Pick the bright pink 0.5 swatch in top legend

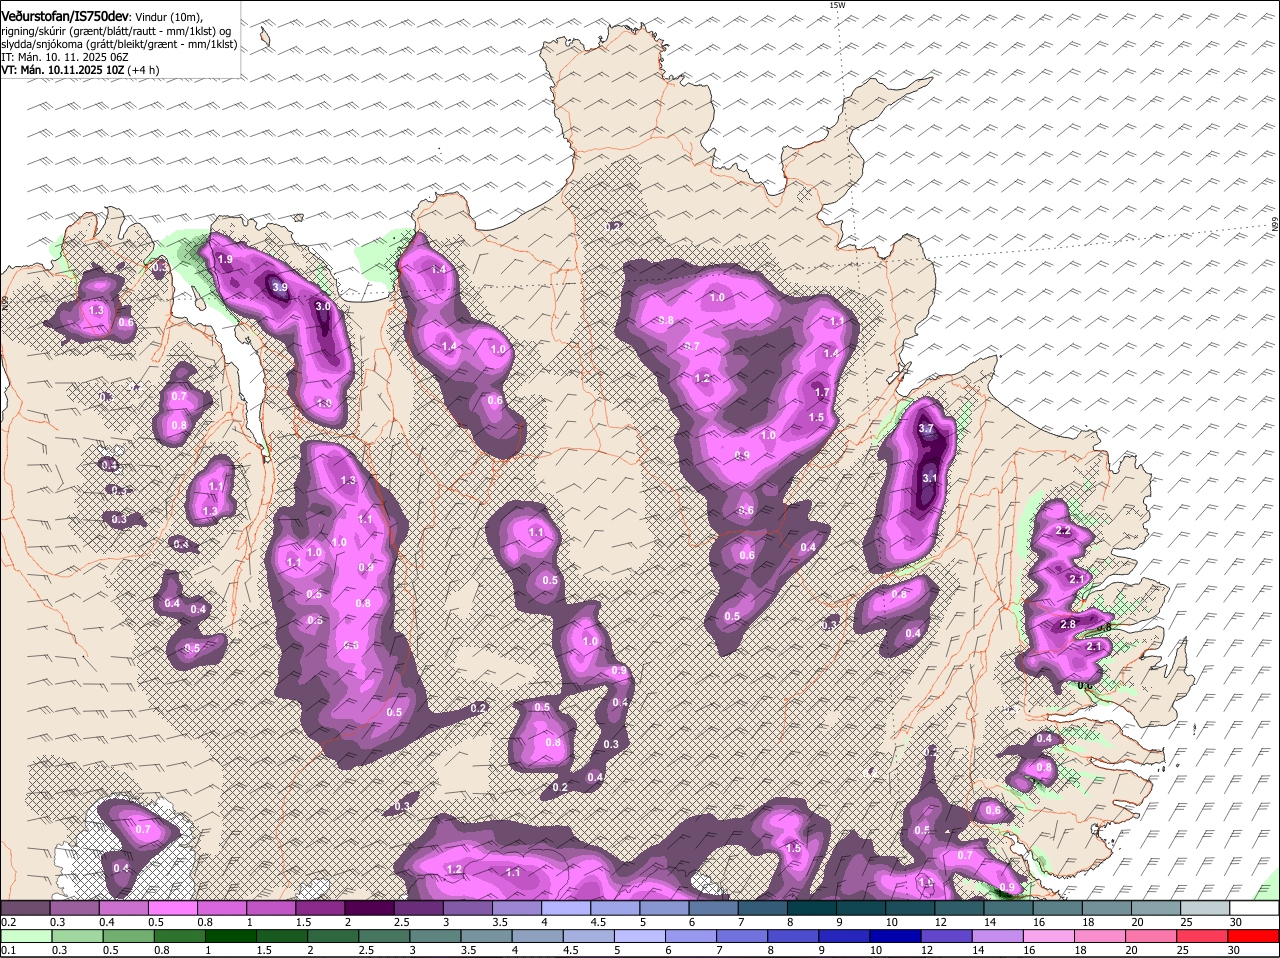point(172,908)
